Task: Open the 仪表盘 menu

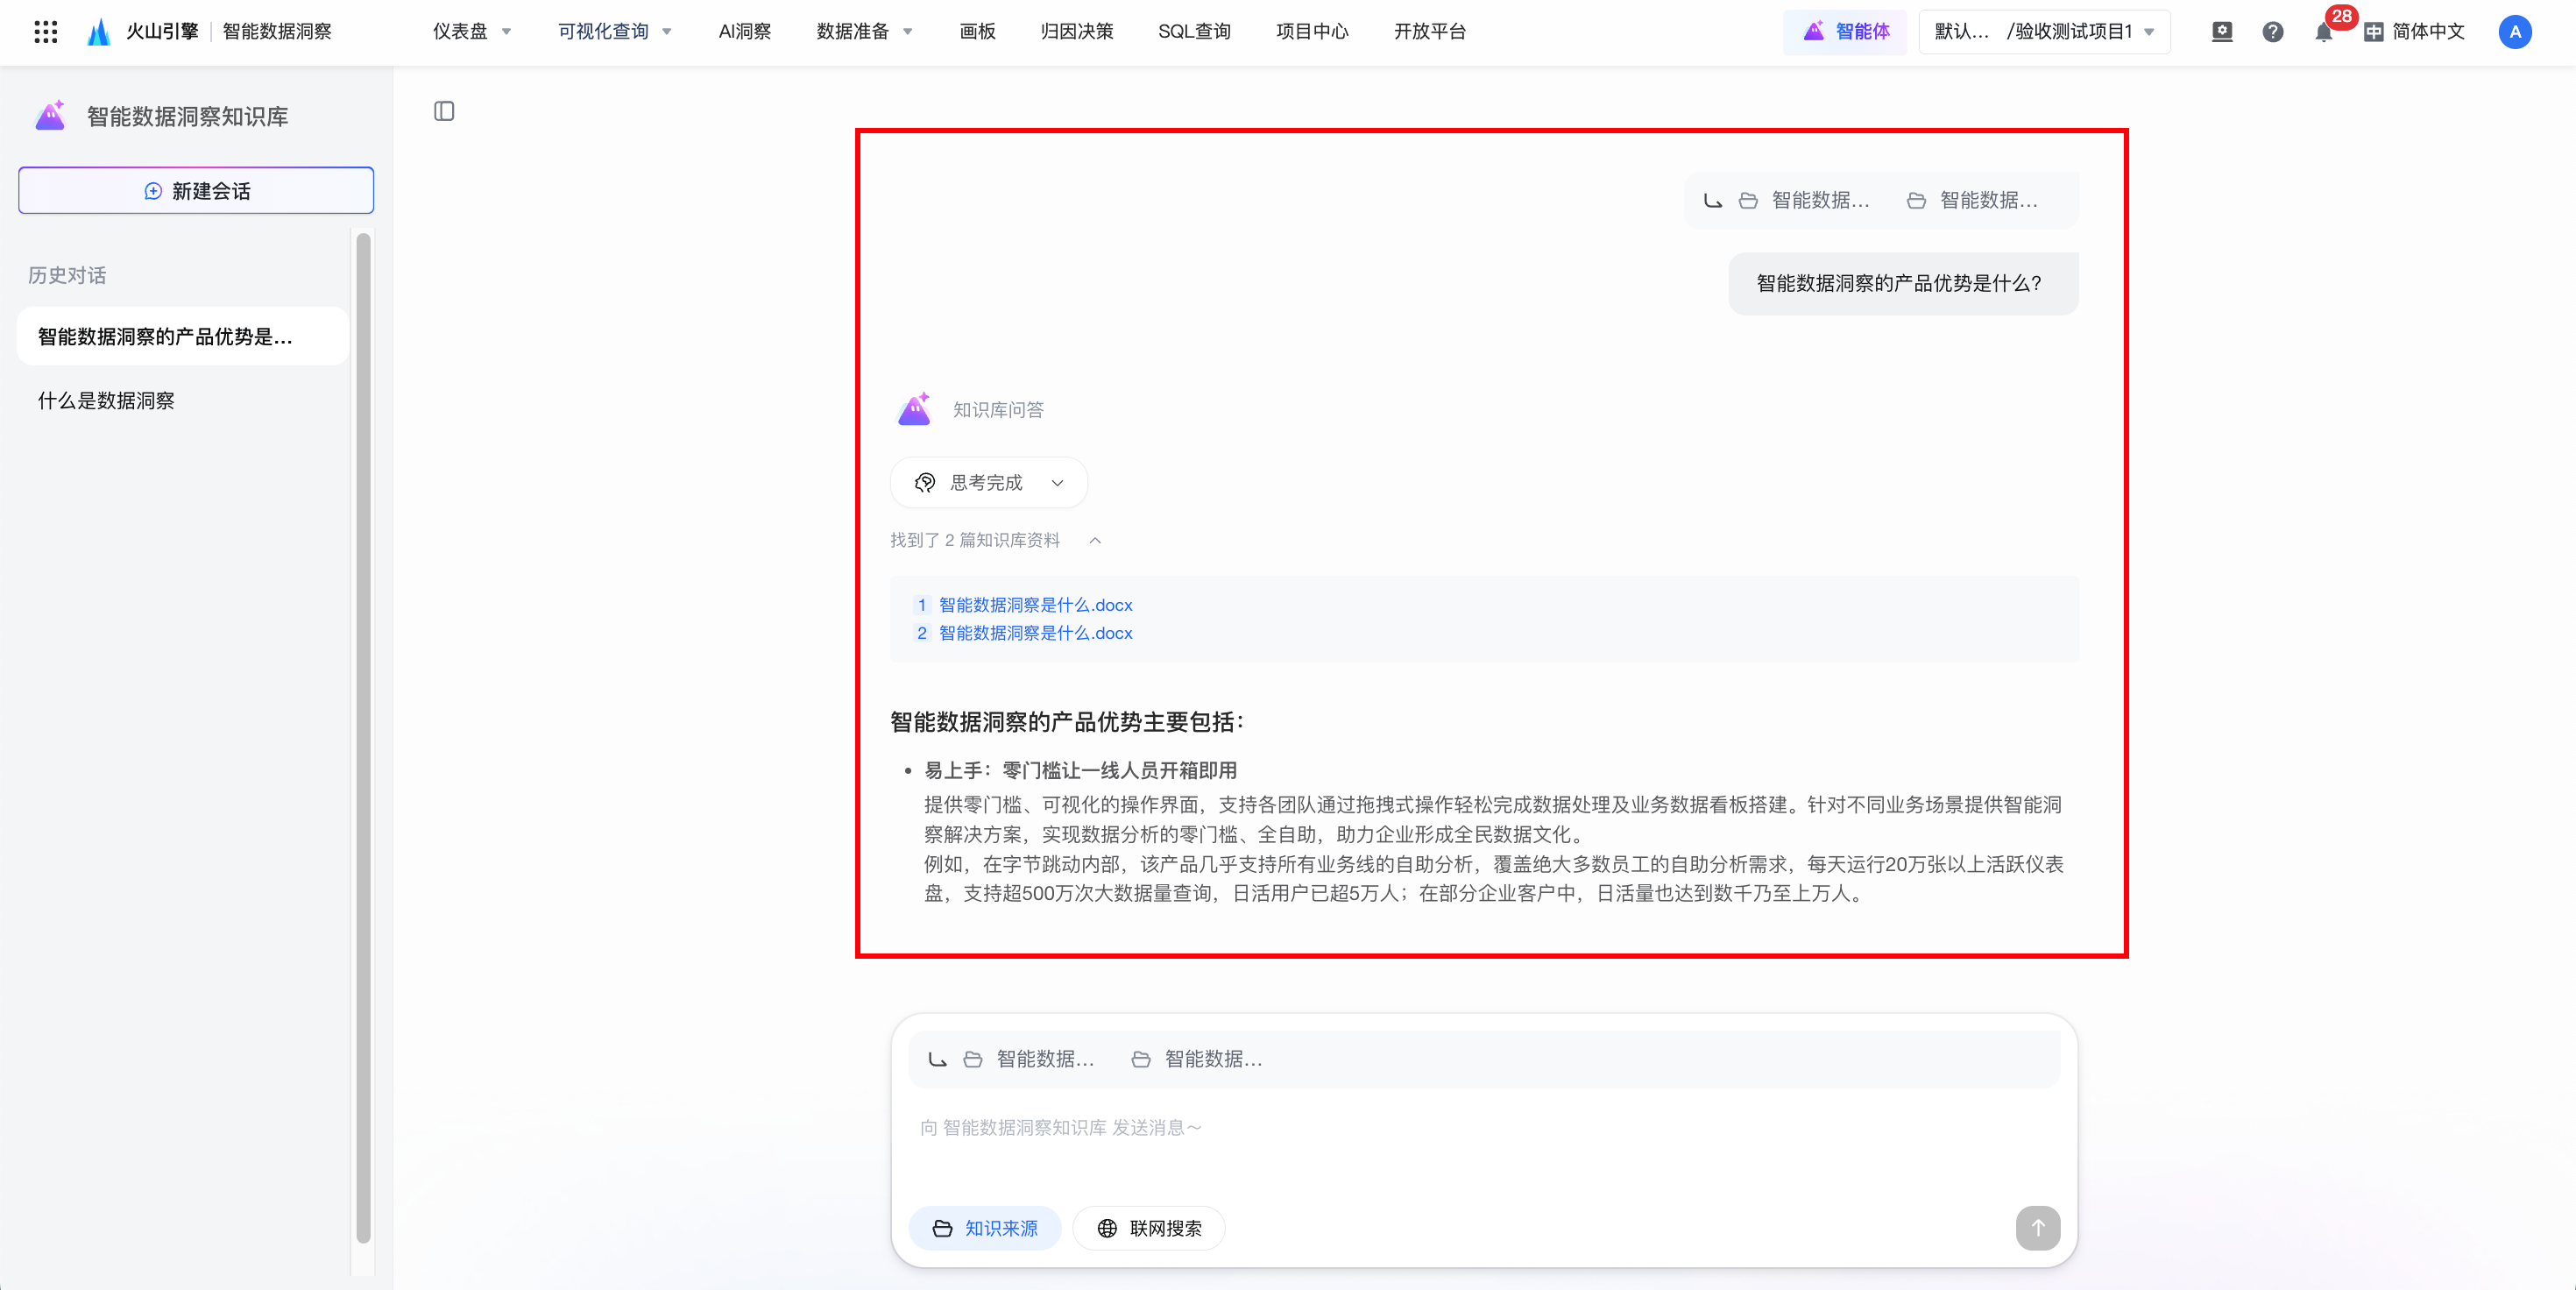Action: (x=471, y=32)
